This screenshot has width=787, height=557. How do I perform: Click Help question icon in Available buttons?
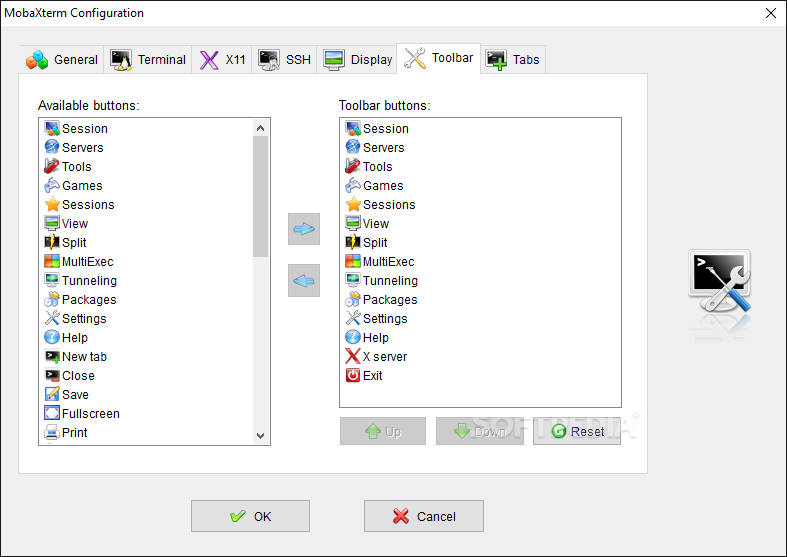click(x=52, y=337)
